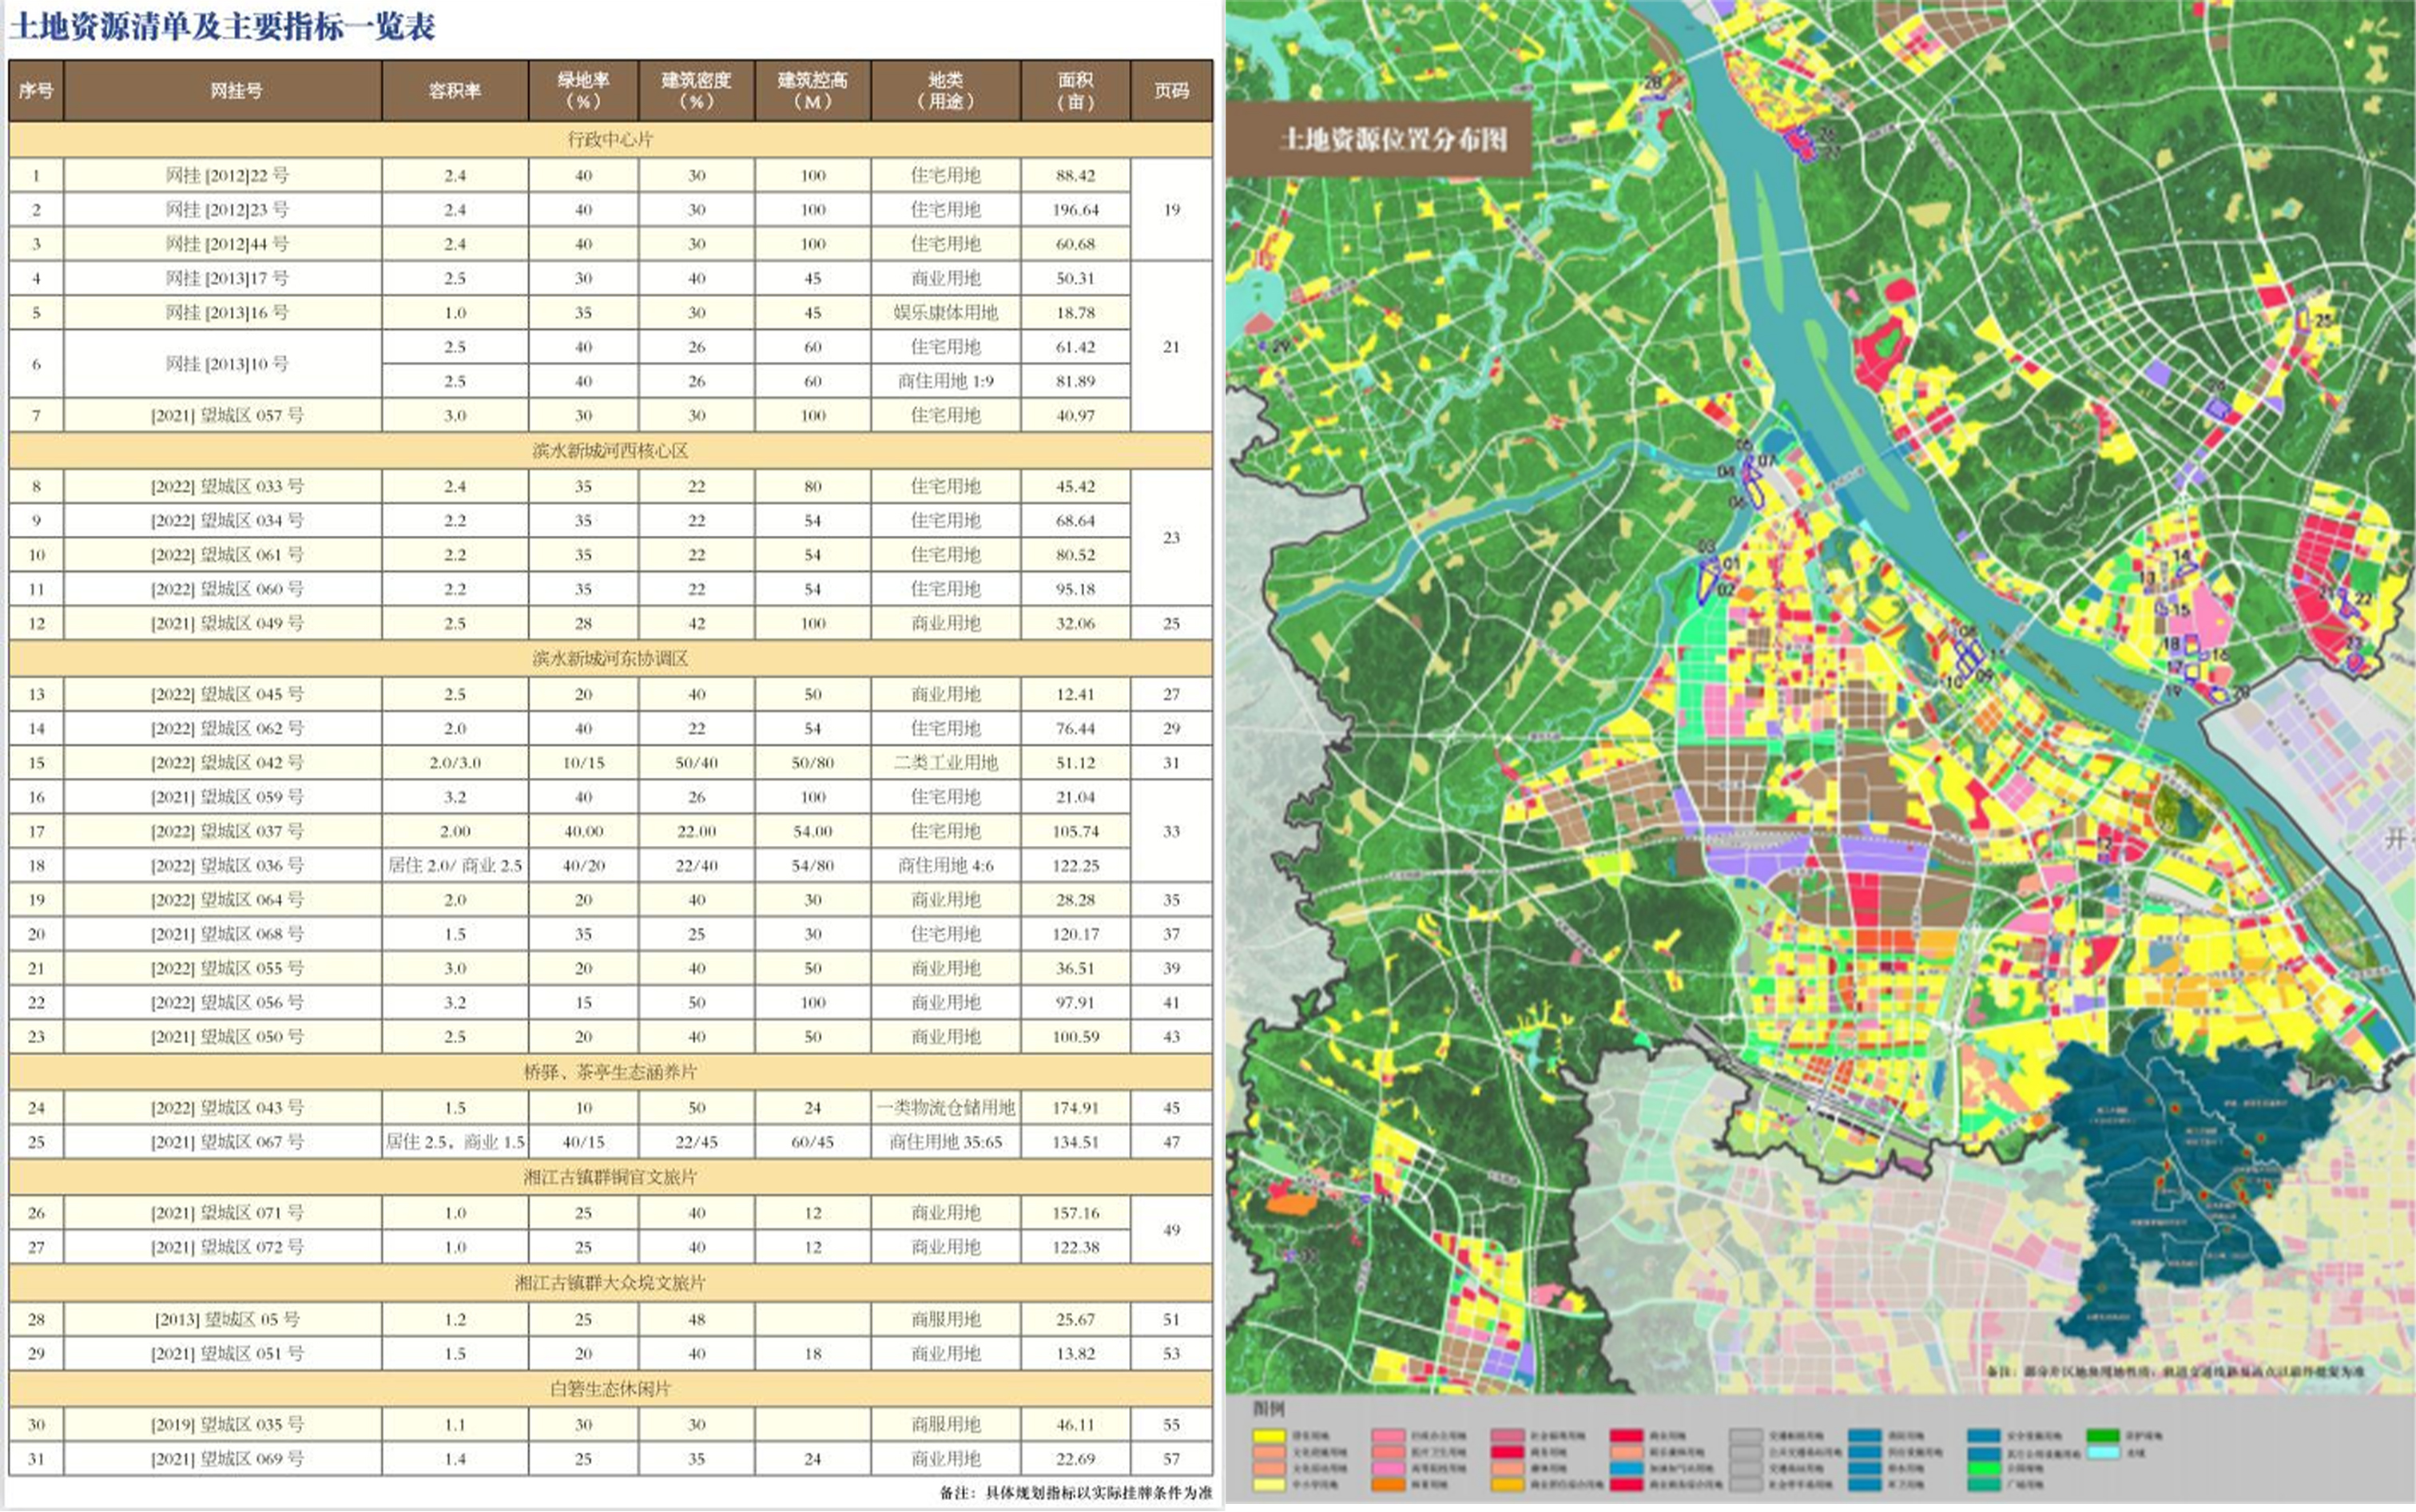Screen dimensions: 2416x1512
Task: Select the 滨水新城河东协调区 section row
Action: pyautogui.click(x=610, y=658)
